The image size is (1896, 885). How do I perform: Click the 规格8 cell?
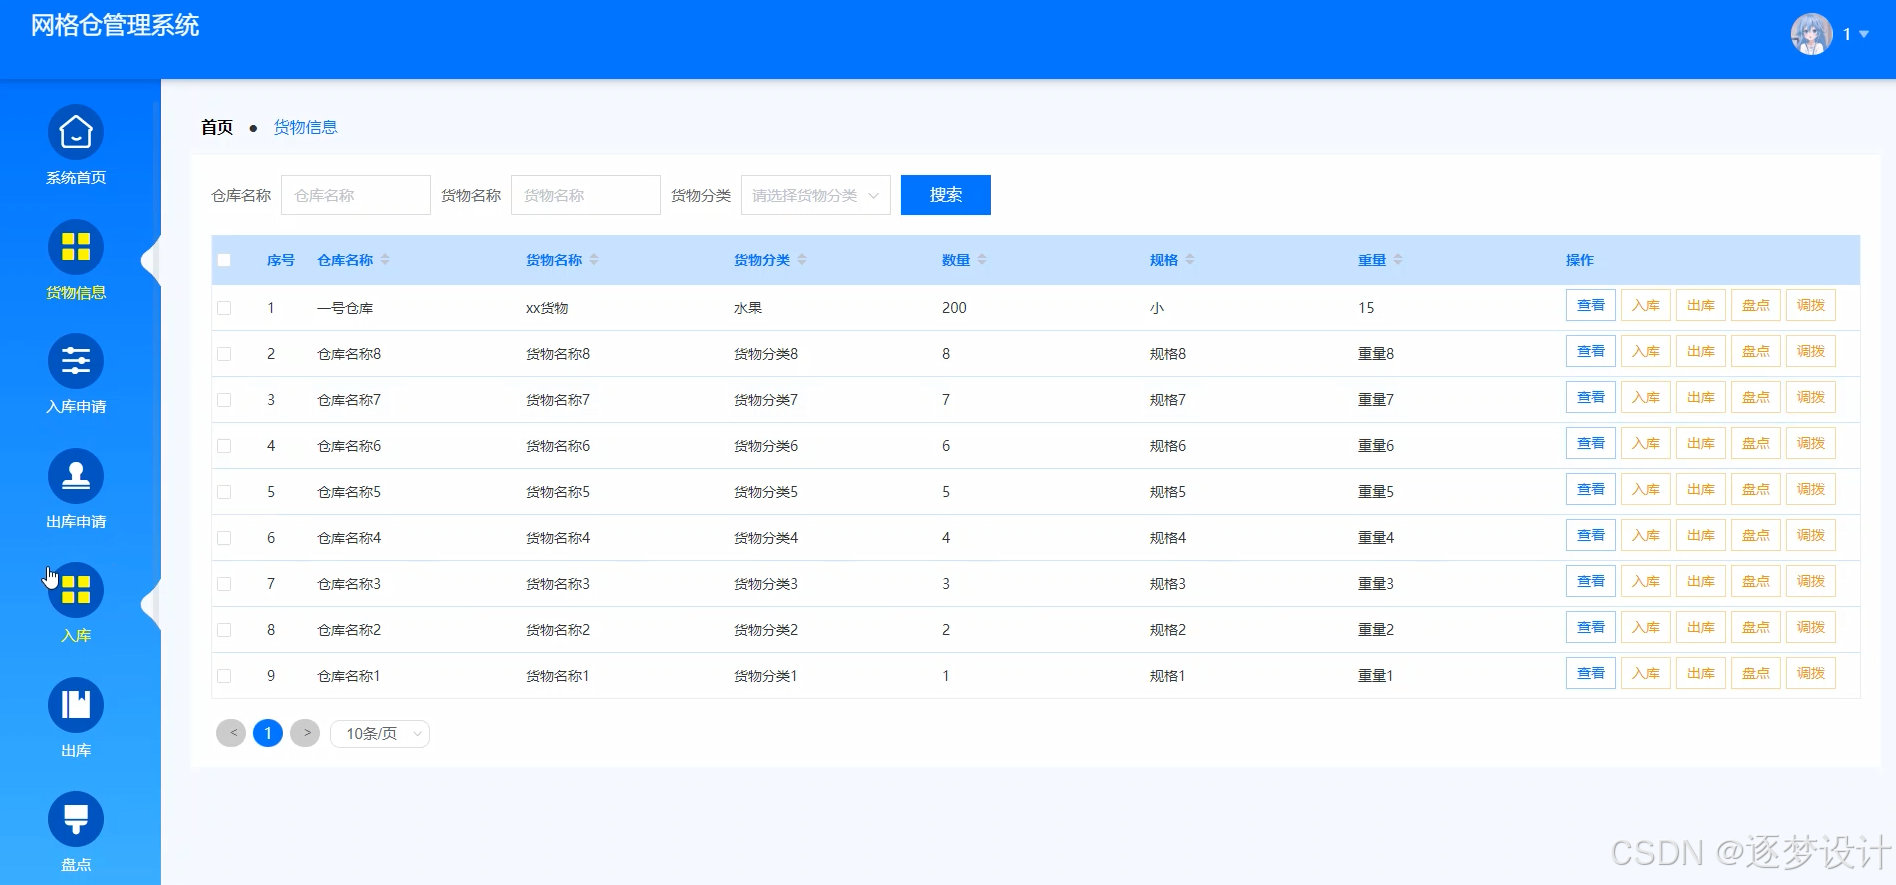click(x=1168, y=354)
